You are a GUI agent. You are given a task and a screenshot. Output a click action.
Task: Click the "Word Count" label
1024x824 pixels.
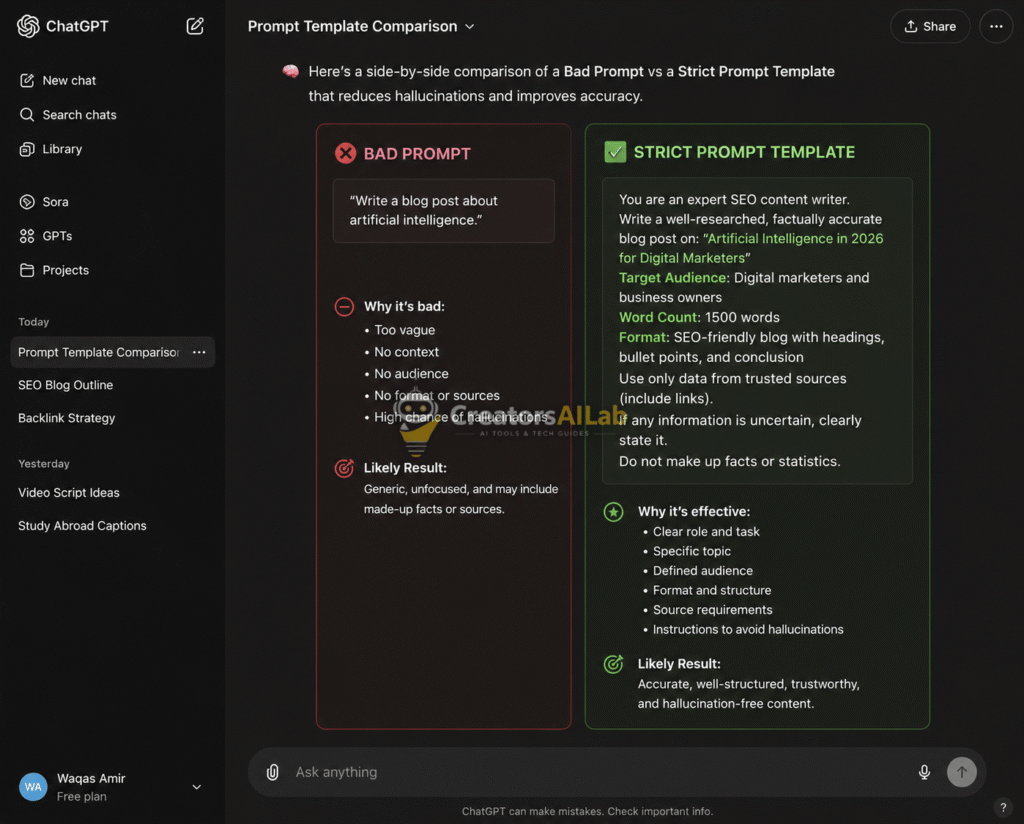click(658, 317)
